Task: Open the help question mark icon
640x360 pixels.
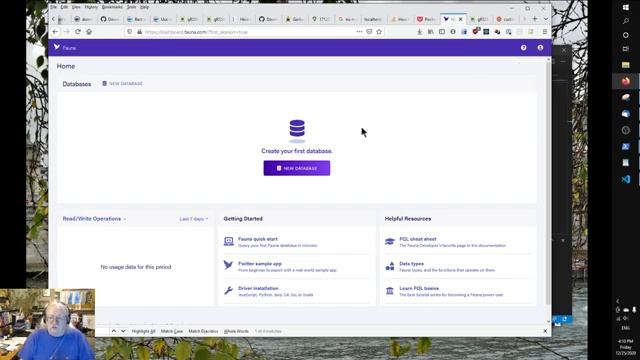Action: [x=524, y=48]
